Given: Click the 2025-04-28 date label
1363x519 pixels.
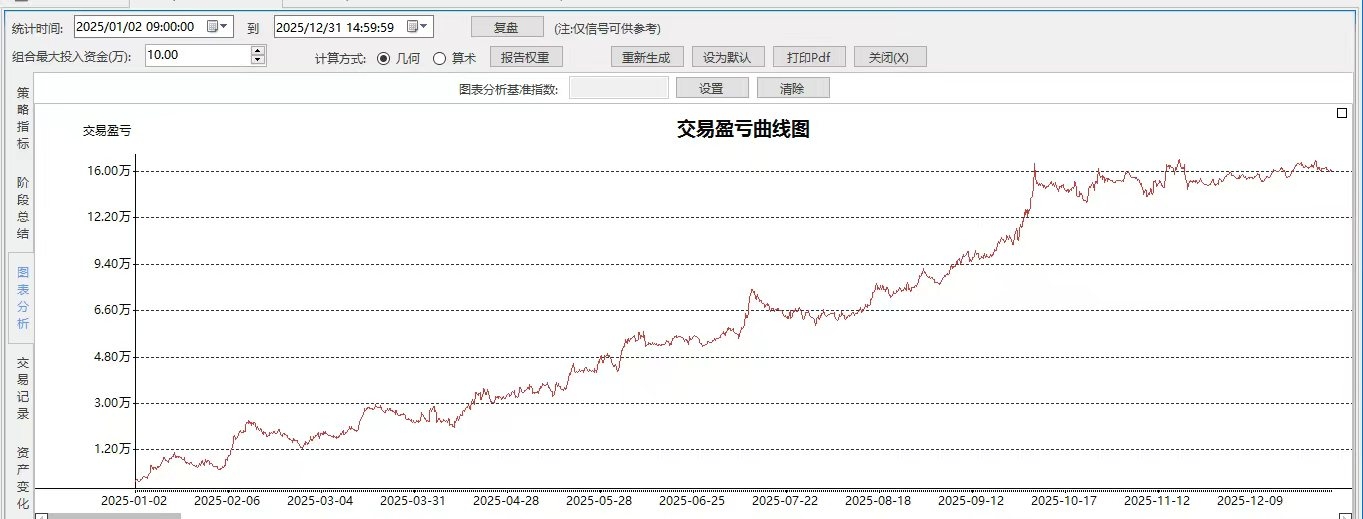Looking at the screenshot, I should click(x=506, y=500).
